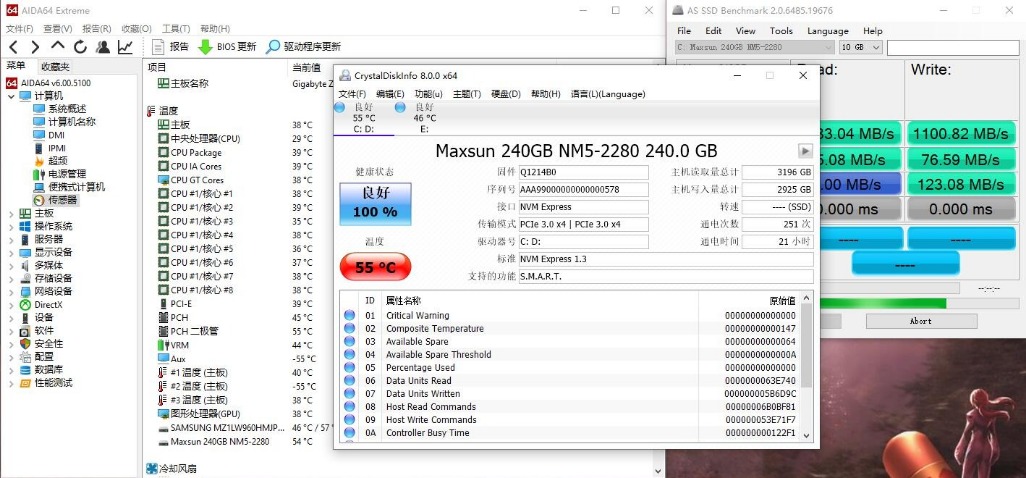Open CrystalDiskInfo 主题(T) menu
This screenshot has height=478, width=1026.
point(467,94)
